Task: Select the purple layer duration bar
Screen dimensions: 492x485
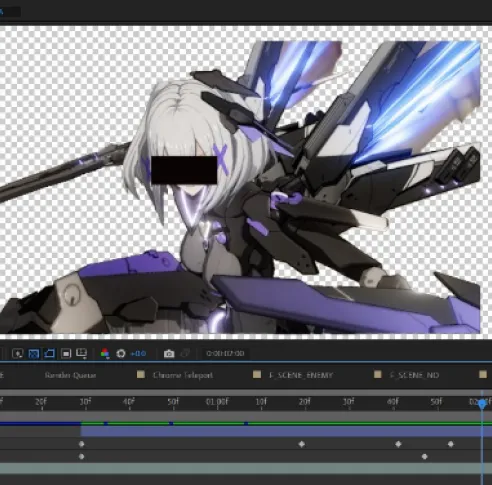Action: pyautogui.click(x=286, y=432)
